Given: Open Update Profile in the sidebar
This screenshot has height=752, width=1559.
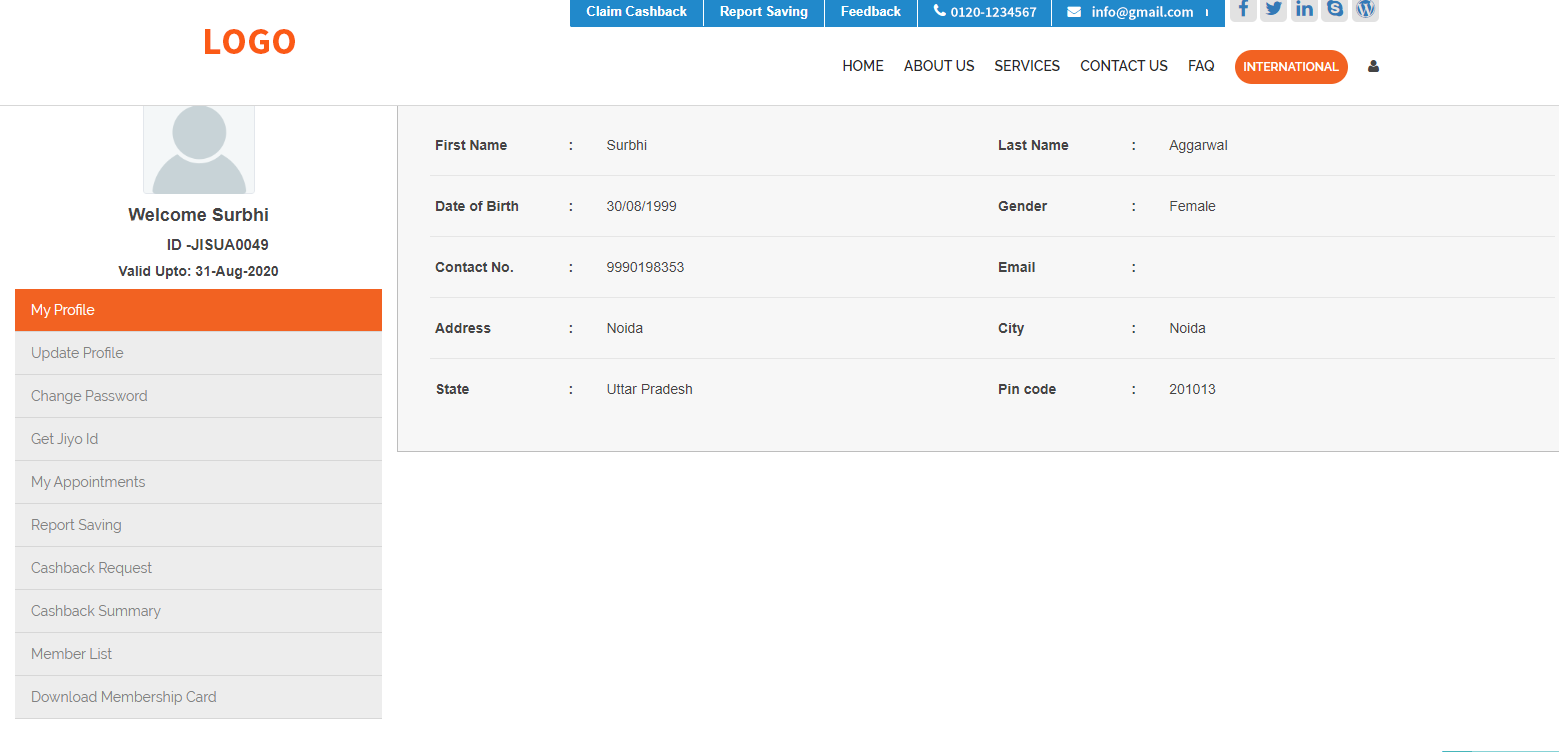Looking at the screenshot, I should pos(77,352).
